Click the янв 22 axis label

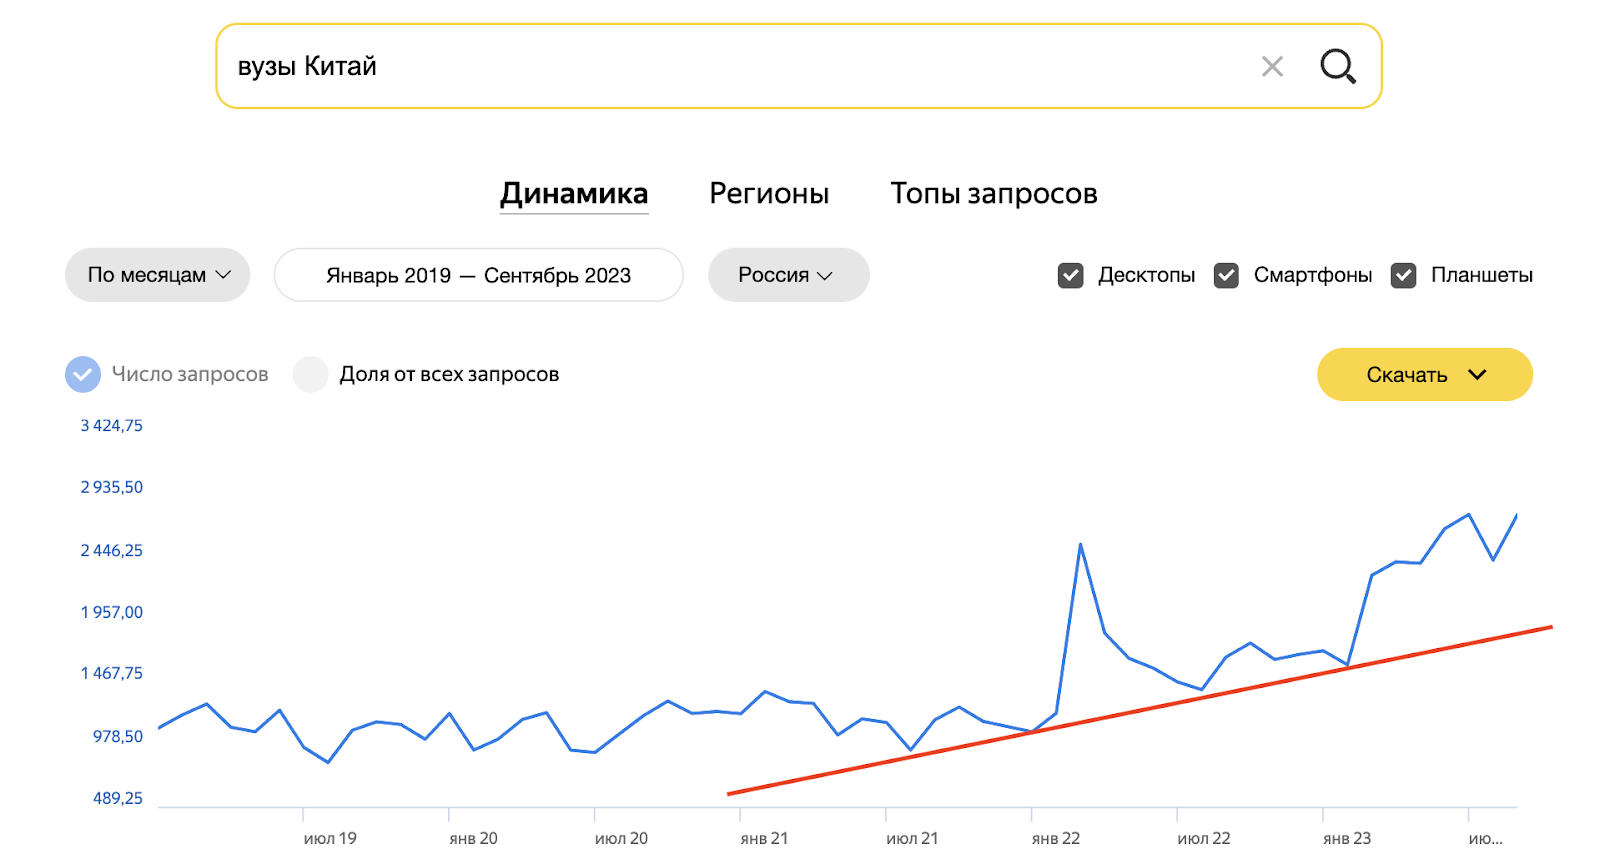point(1056,838)
